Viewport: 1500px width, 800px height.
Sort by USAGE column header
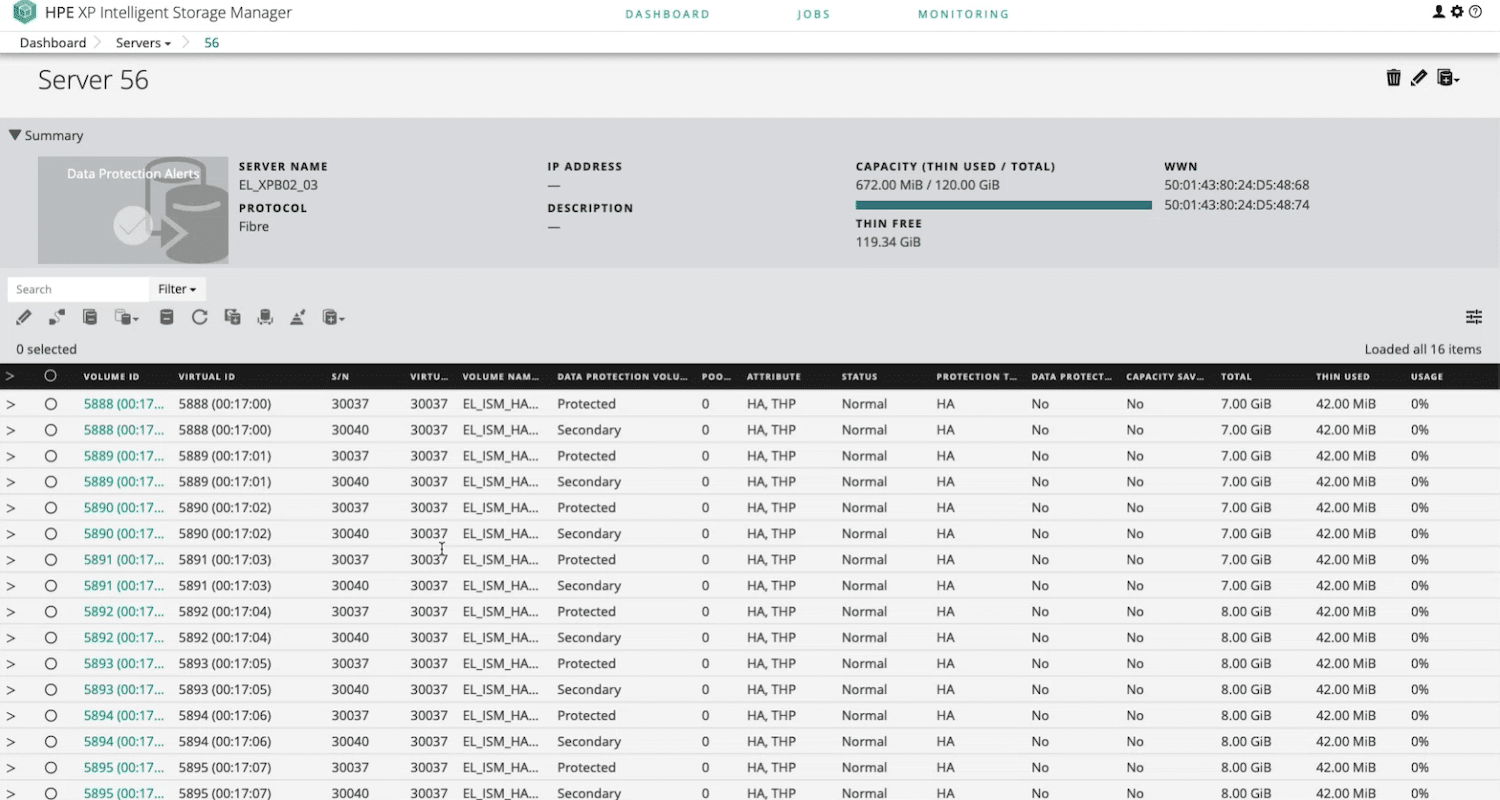[1427, 377]
